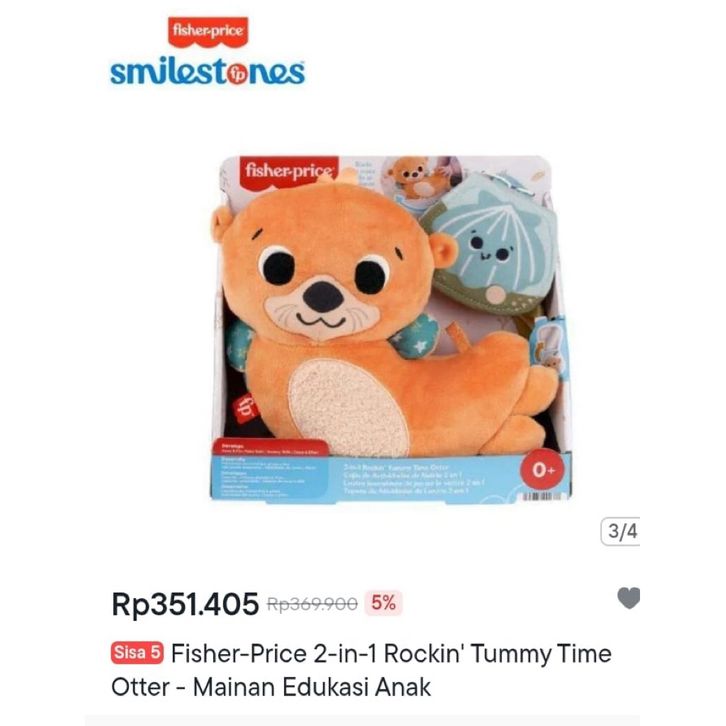Add product to wishlist with heart icon
Image resolution: width=726 pixels, height=726 pixels.
(629, 598)
